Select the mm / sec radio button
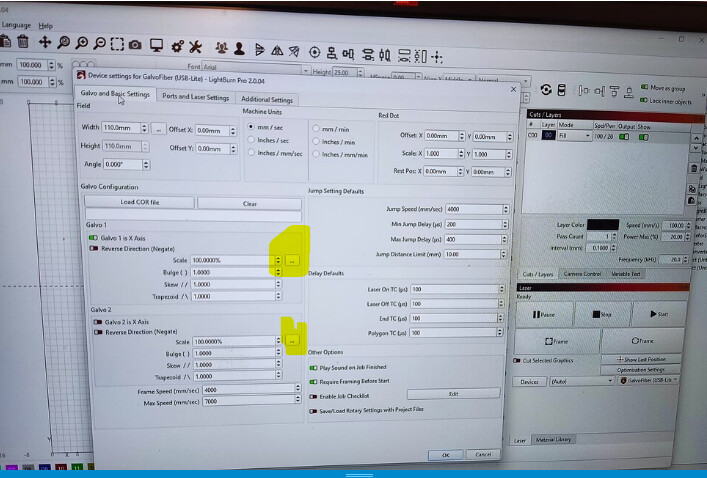The height and width of the screenshot is (478, 707). pyautogui.click(x=251, y=127)
